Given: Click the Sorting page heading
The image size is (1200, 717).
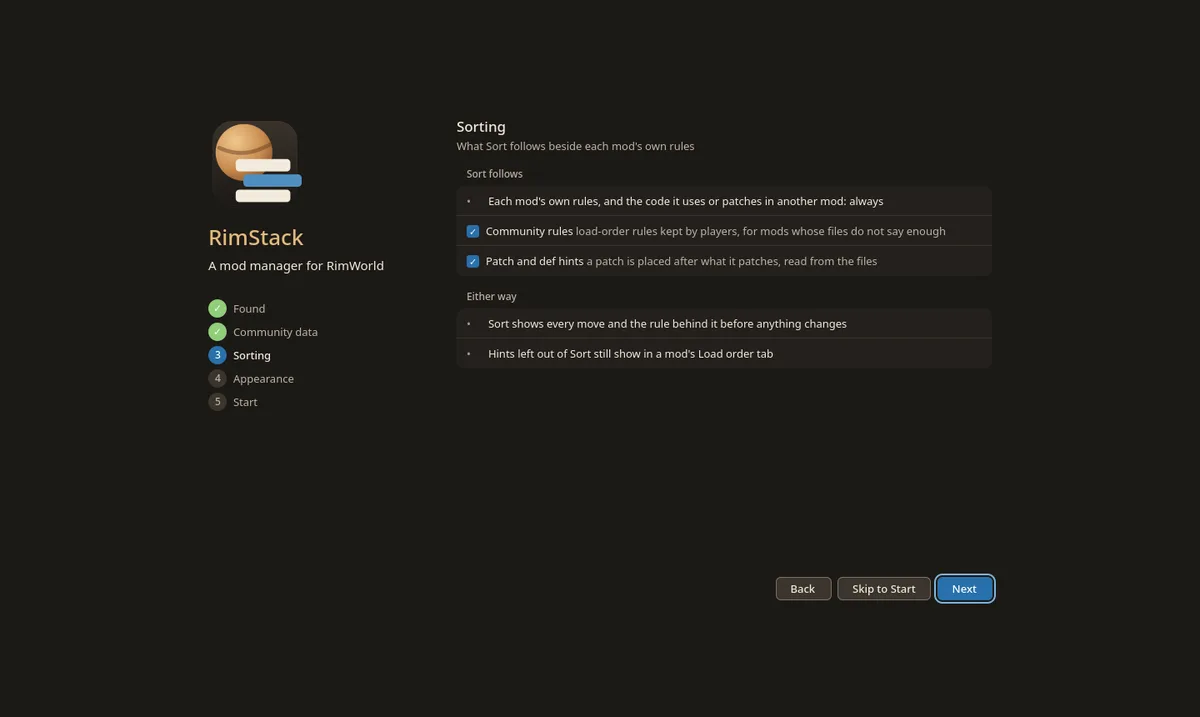Looking at the screenshot, I should point(481,127).
